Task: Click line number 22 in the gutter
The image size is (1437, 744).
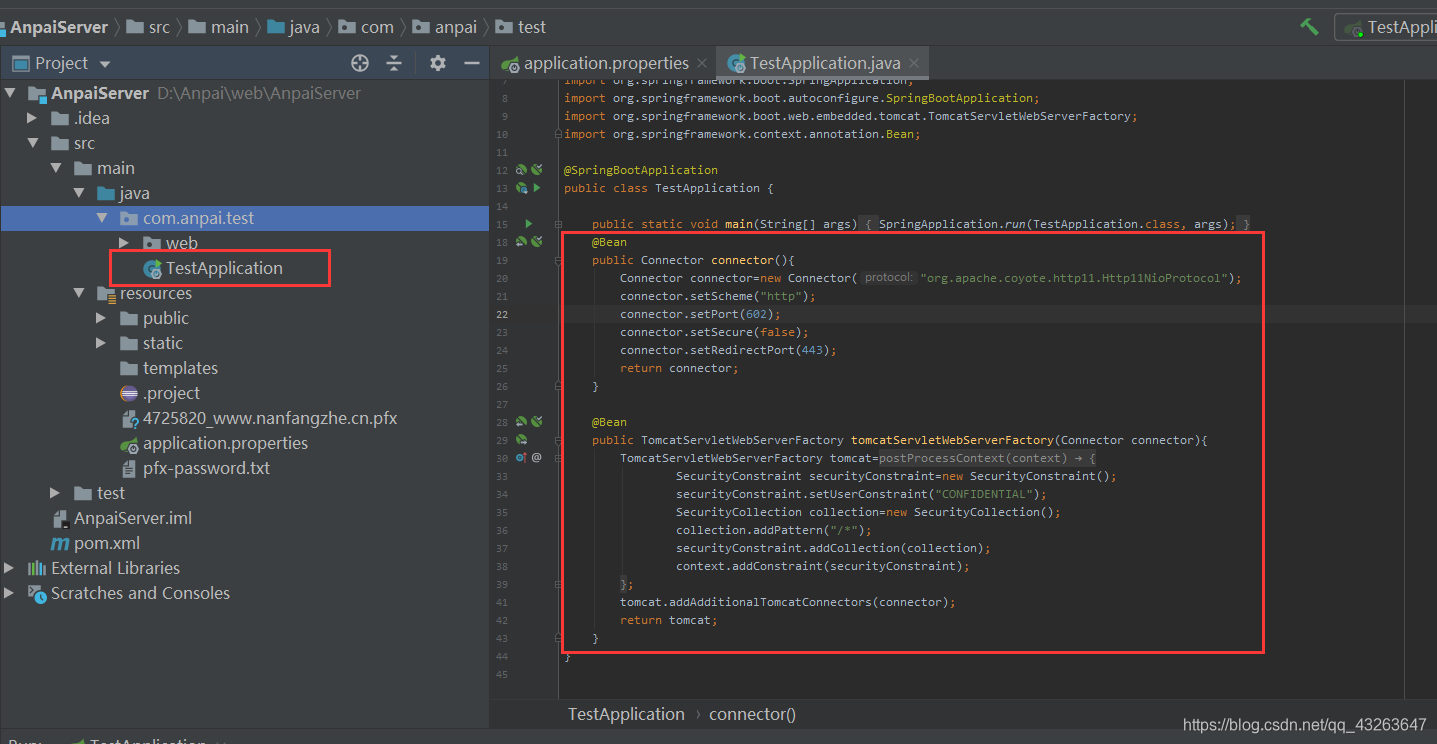Action: pos(502,314)
